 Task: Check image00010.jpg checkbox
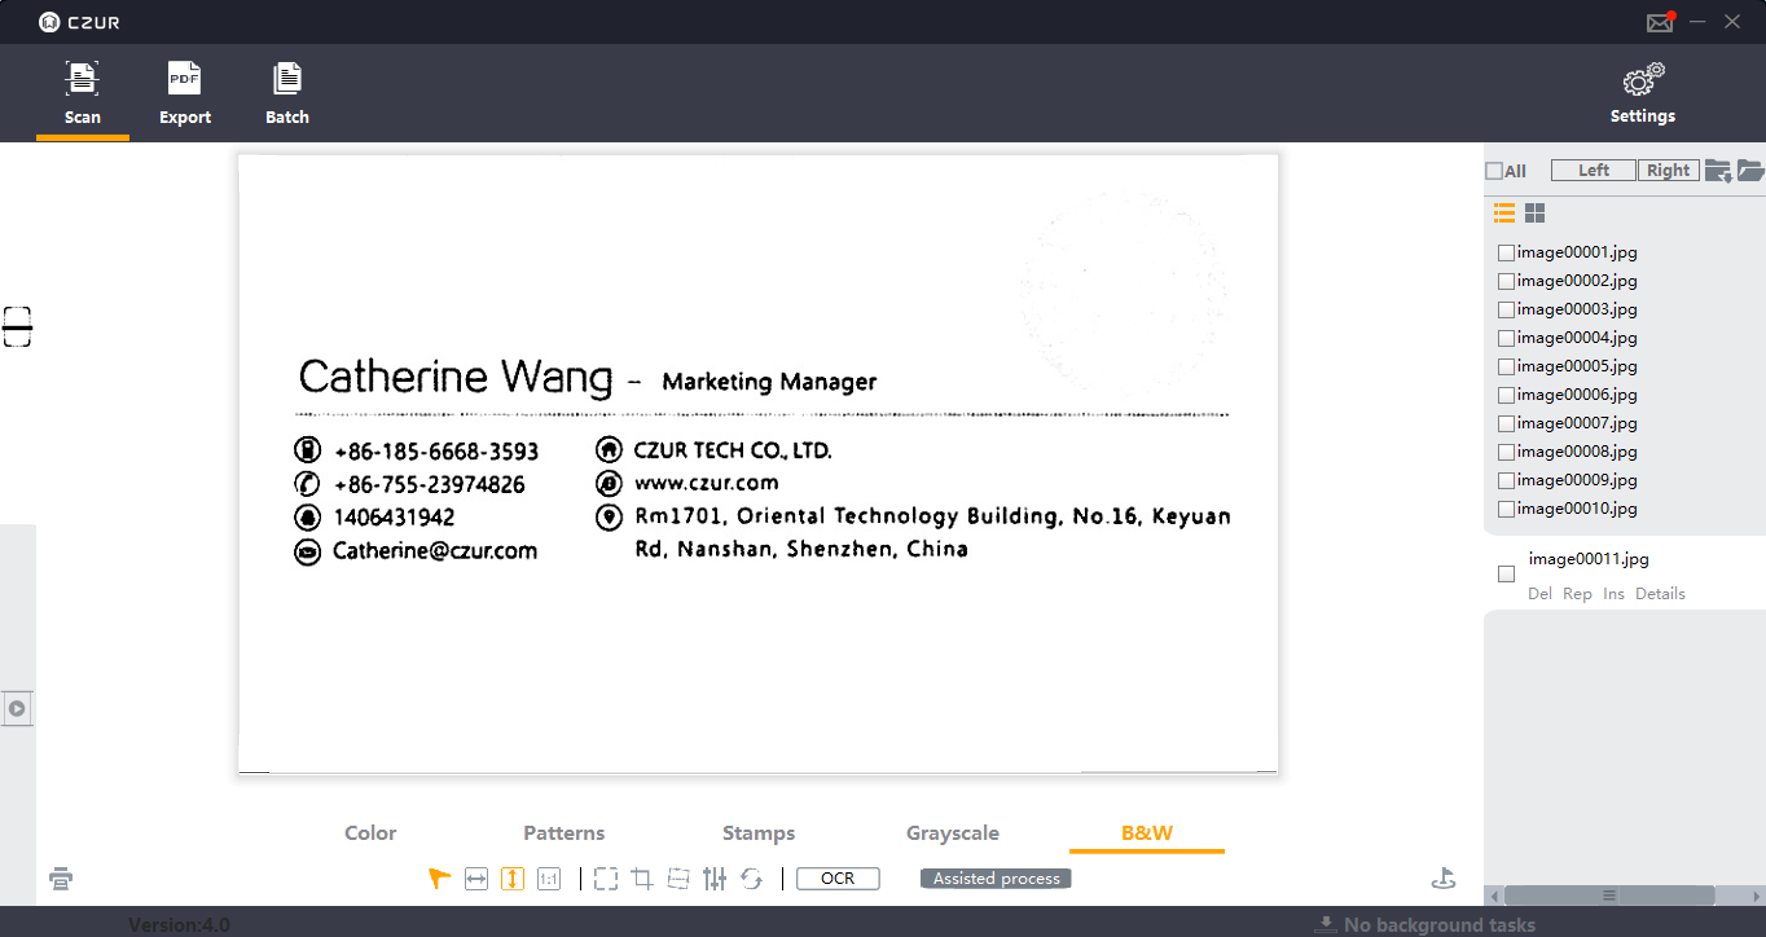1506,509
